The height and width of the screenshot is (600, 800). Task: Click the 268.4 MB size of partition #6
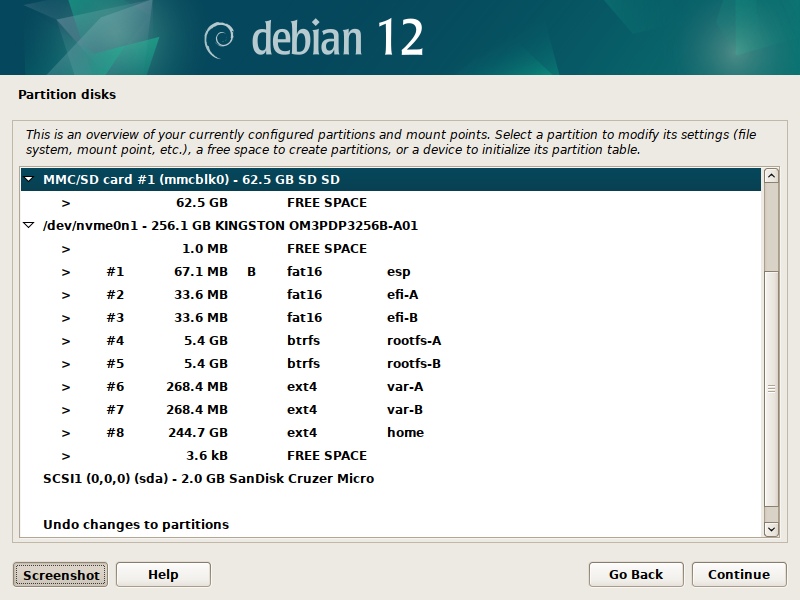pos(197,386)
